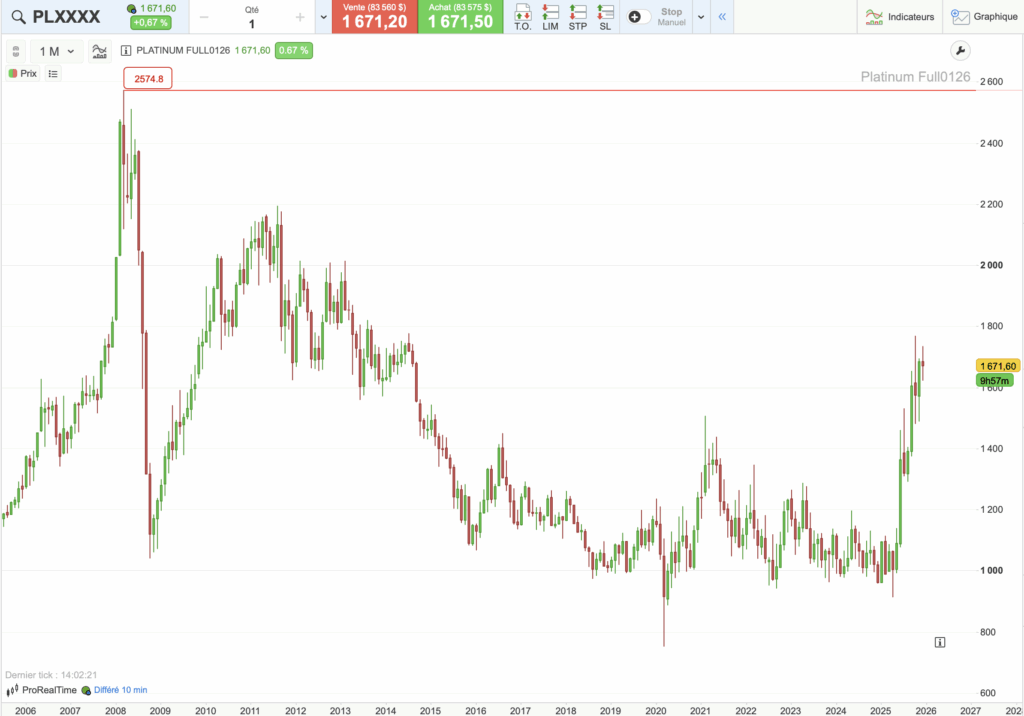The width and height of the screenshot is (1024, 716).
Task: Open the Indicateurs menu
Action: pyautogui.click(x=900, y=17)
